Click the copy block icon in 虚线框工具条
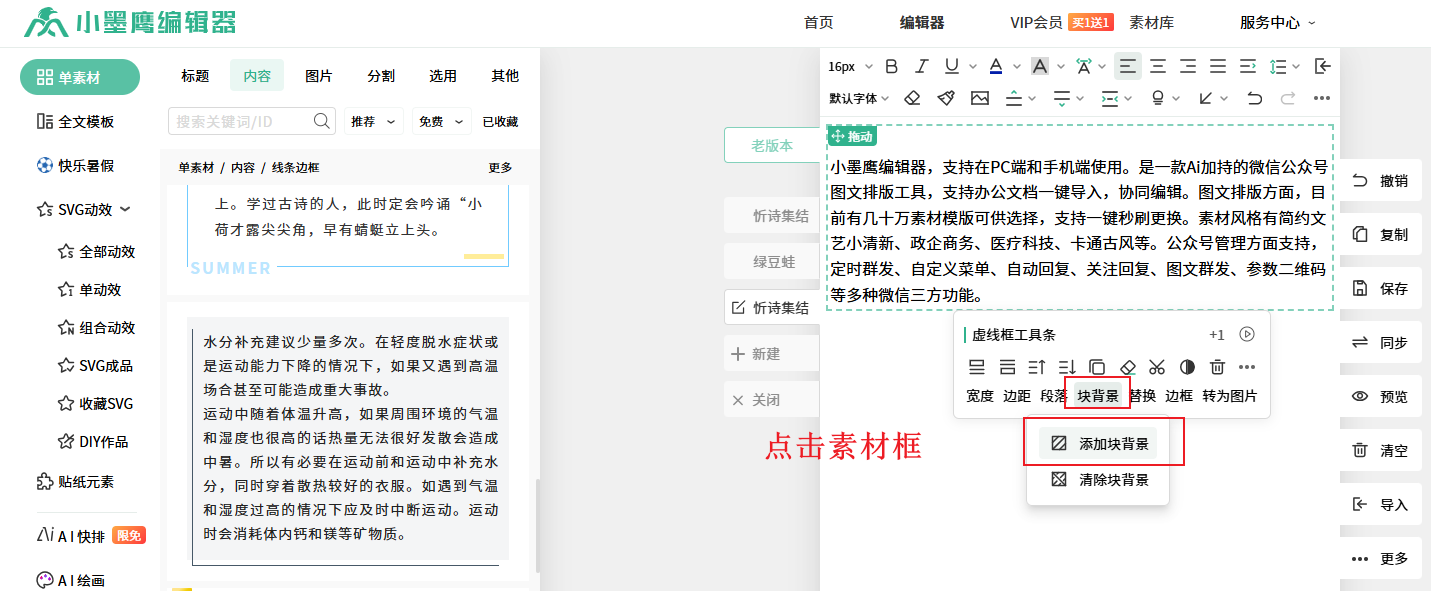This screenshot has width=1431, height=591. [1097, 367]
